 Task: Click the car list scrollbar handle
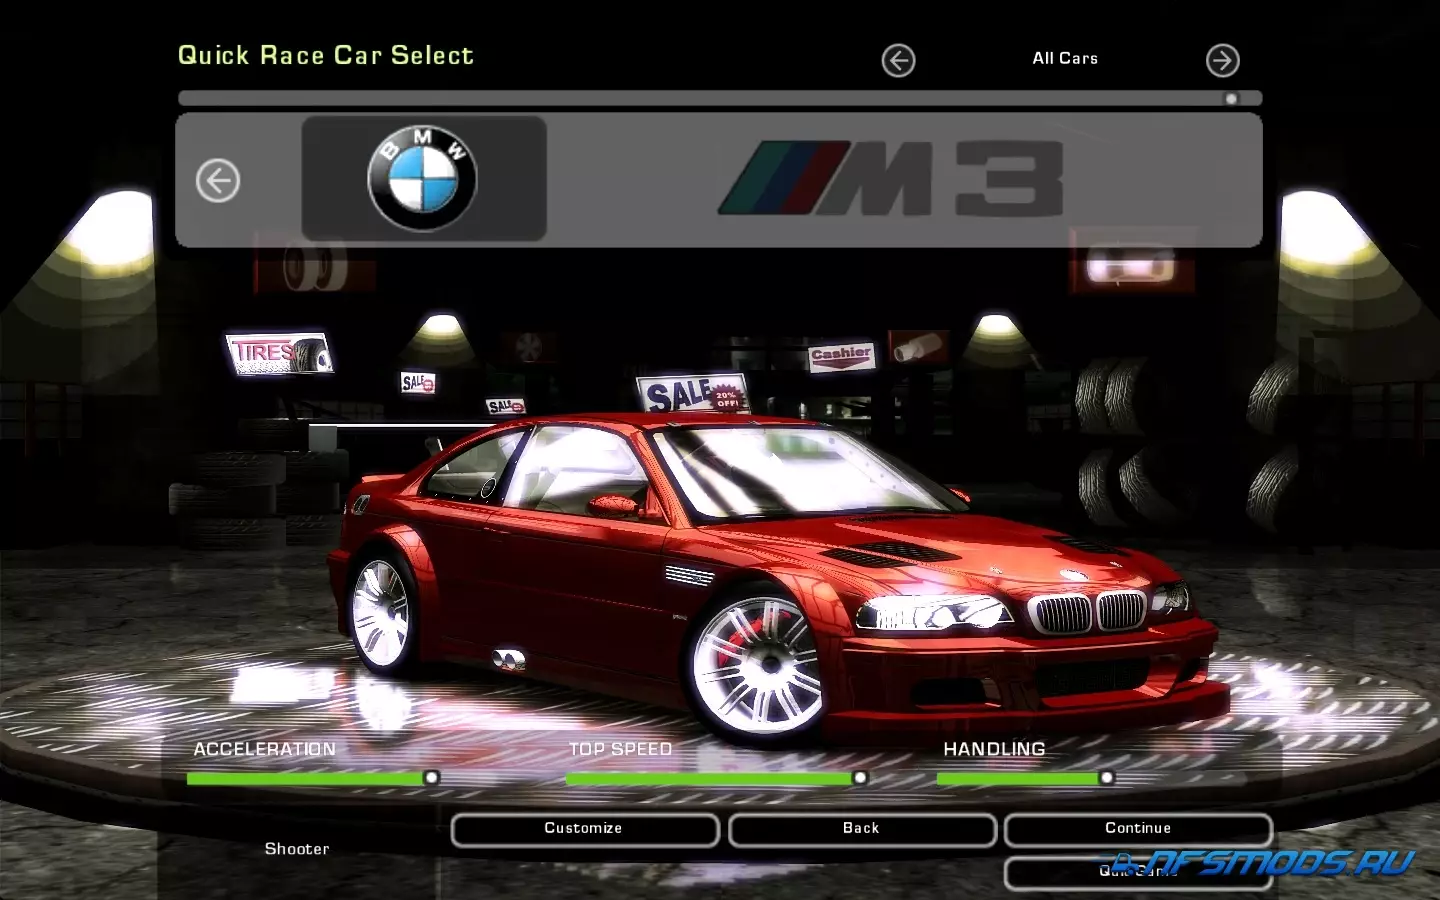pyautogui.click(x=1231, y=99)
